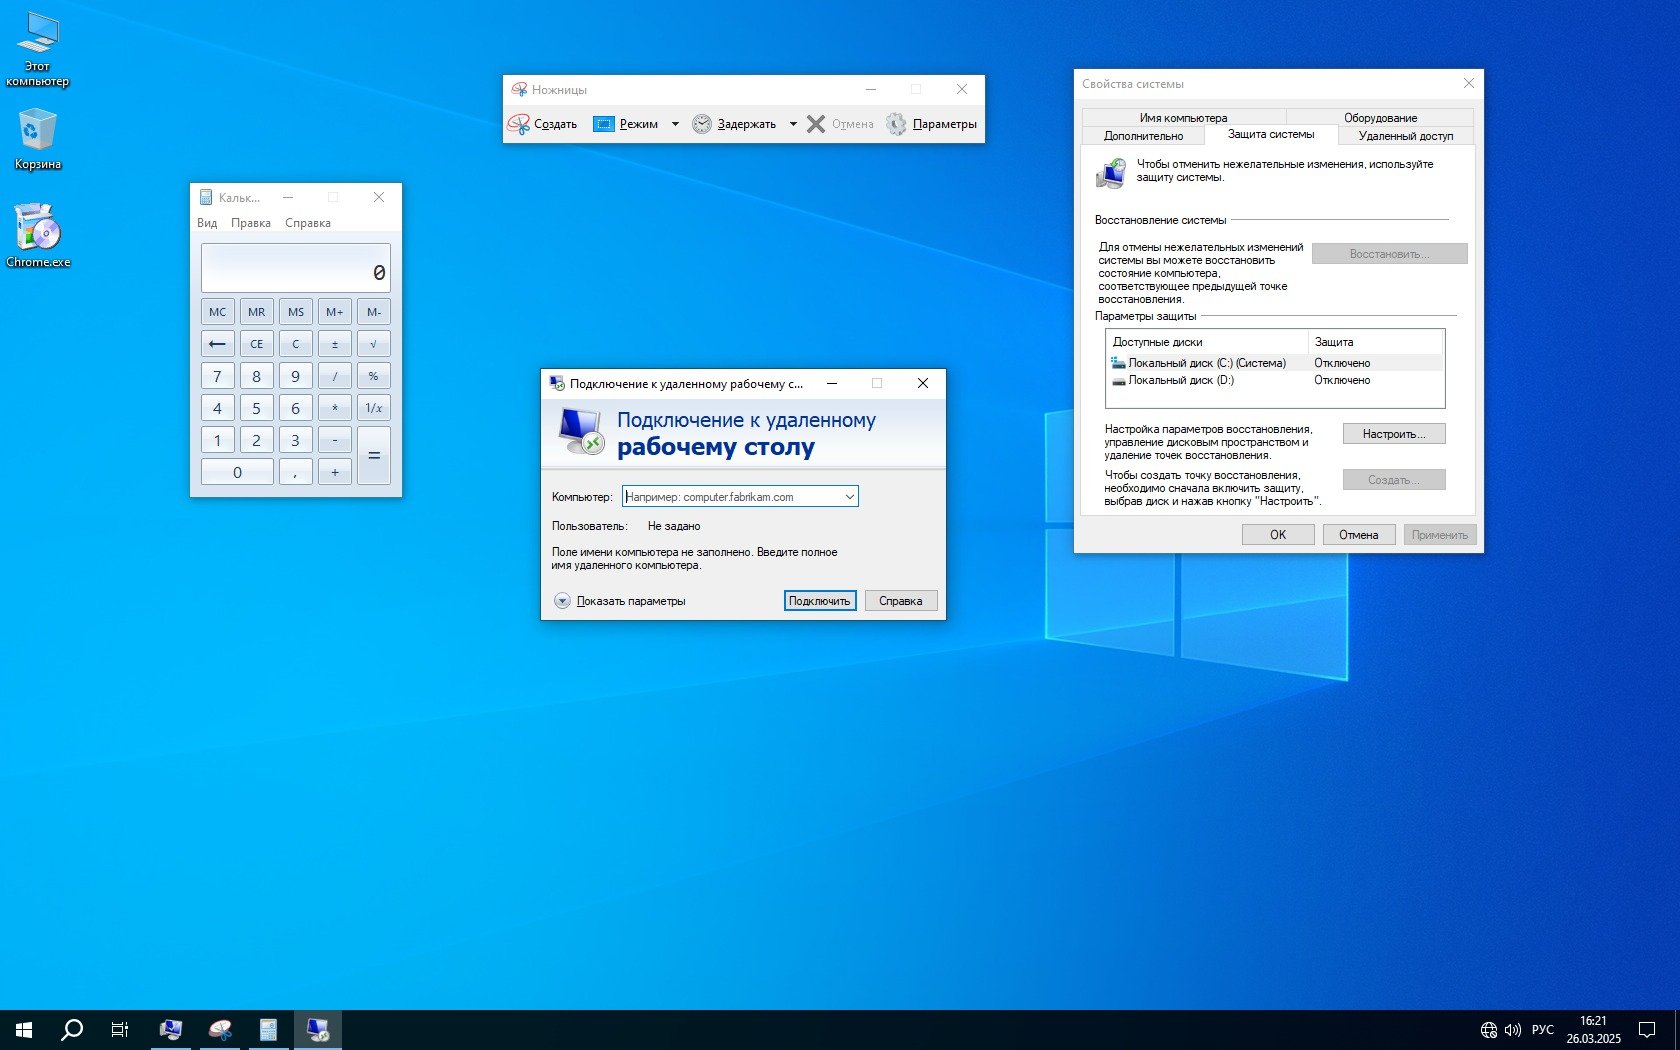Click the Создать scissors icon in Ножницы

pos(519,124)
